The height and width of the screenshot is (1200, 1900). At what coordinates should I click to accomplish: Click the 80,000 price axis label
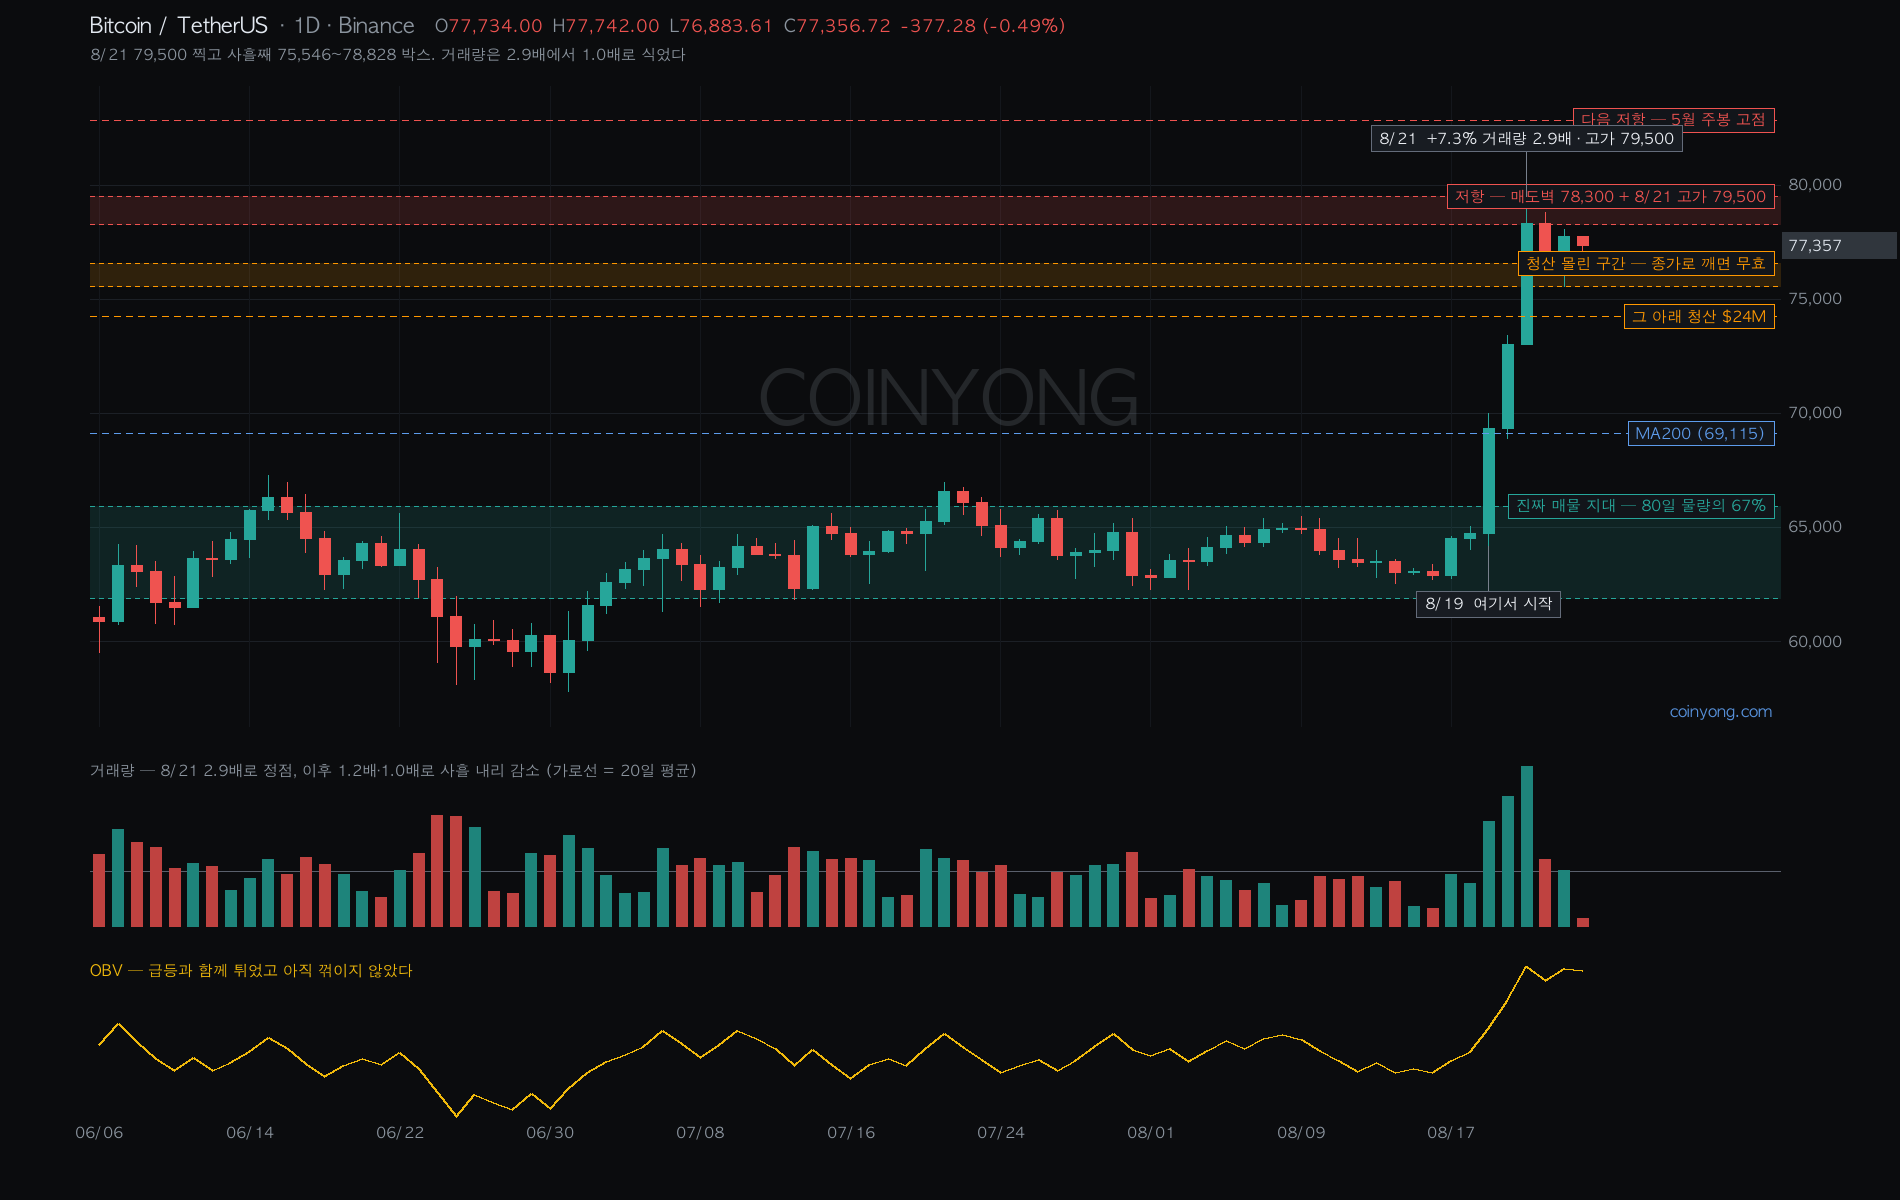pyautogui.click(x=1815, y=185)
